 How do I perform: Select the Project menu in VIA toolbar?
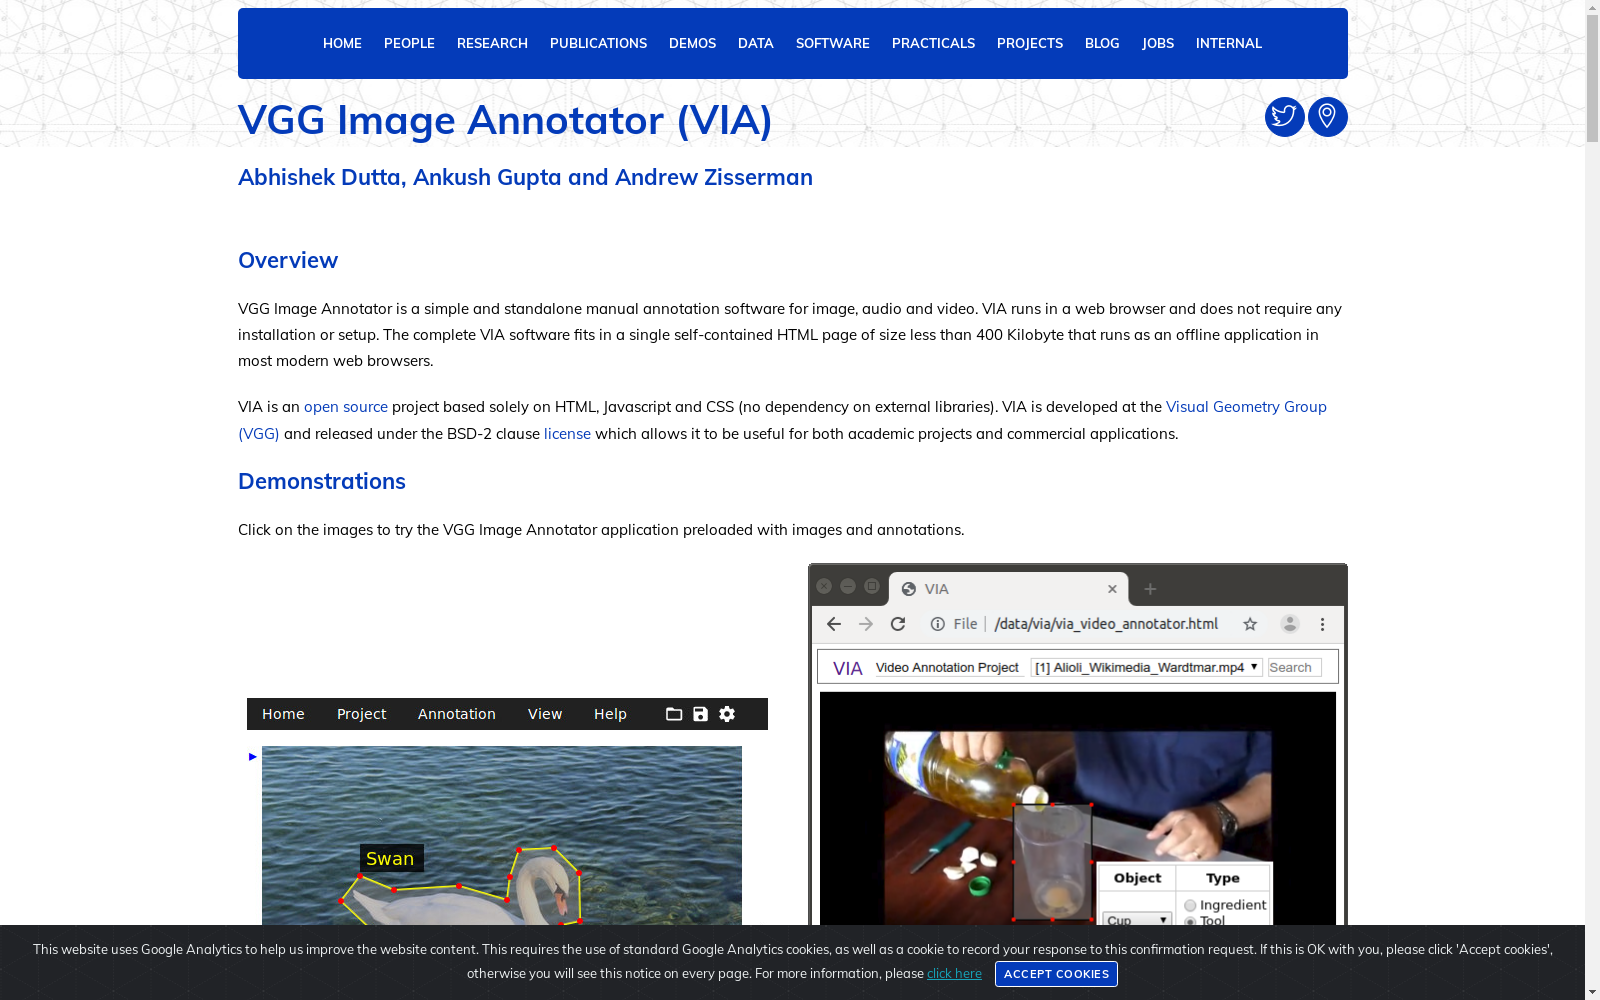(x=361, y=714)
